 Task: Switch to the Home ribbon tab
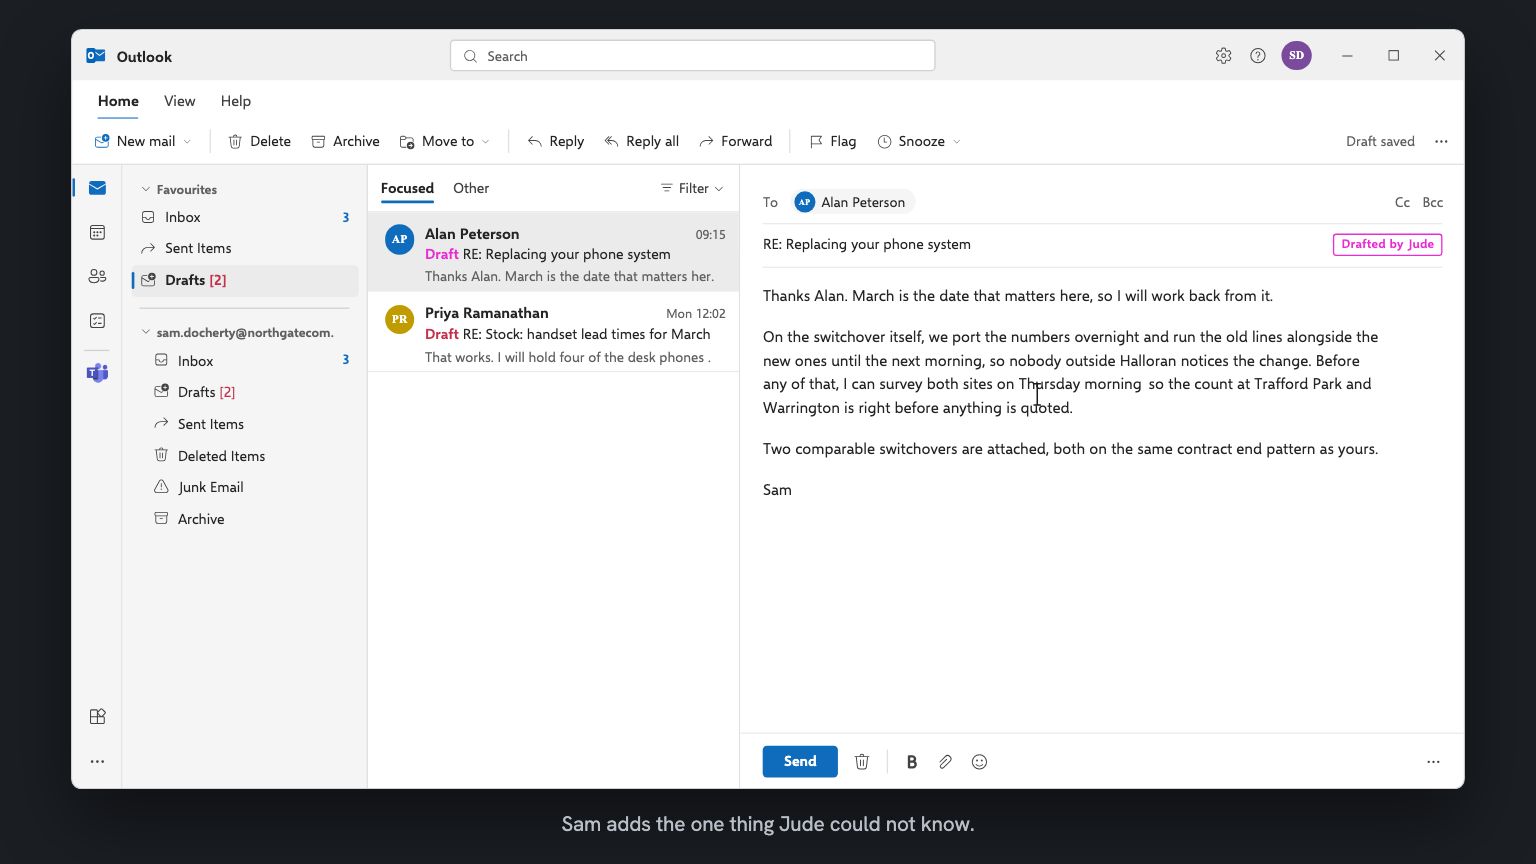[118, 101]
